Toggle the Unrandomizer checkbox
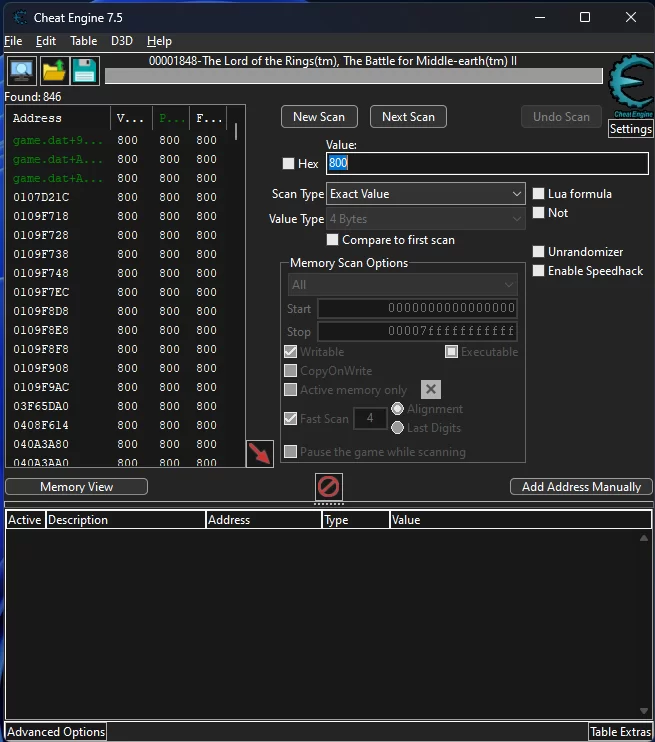 pyautogui.click(x=538, y=252)
